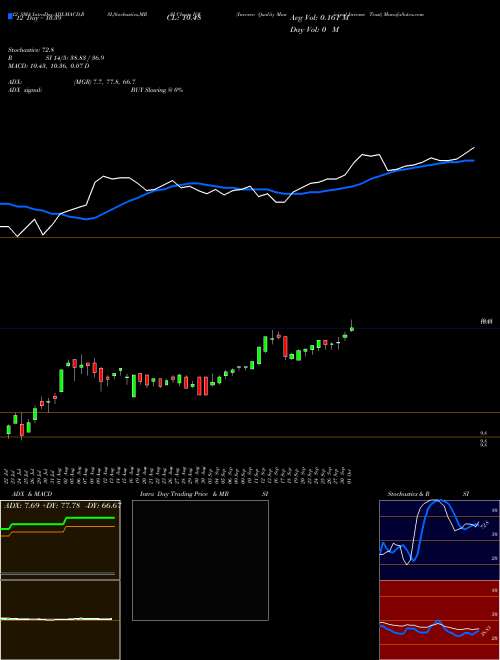This screenshot has width=500, height=660.
Task: Click the blue 12 Day legend square
Action: (10, 16)
